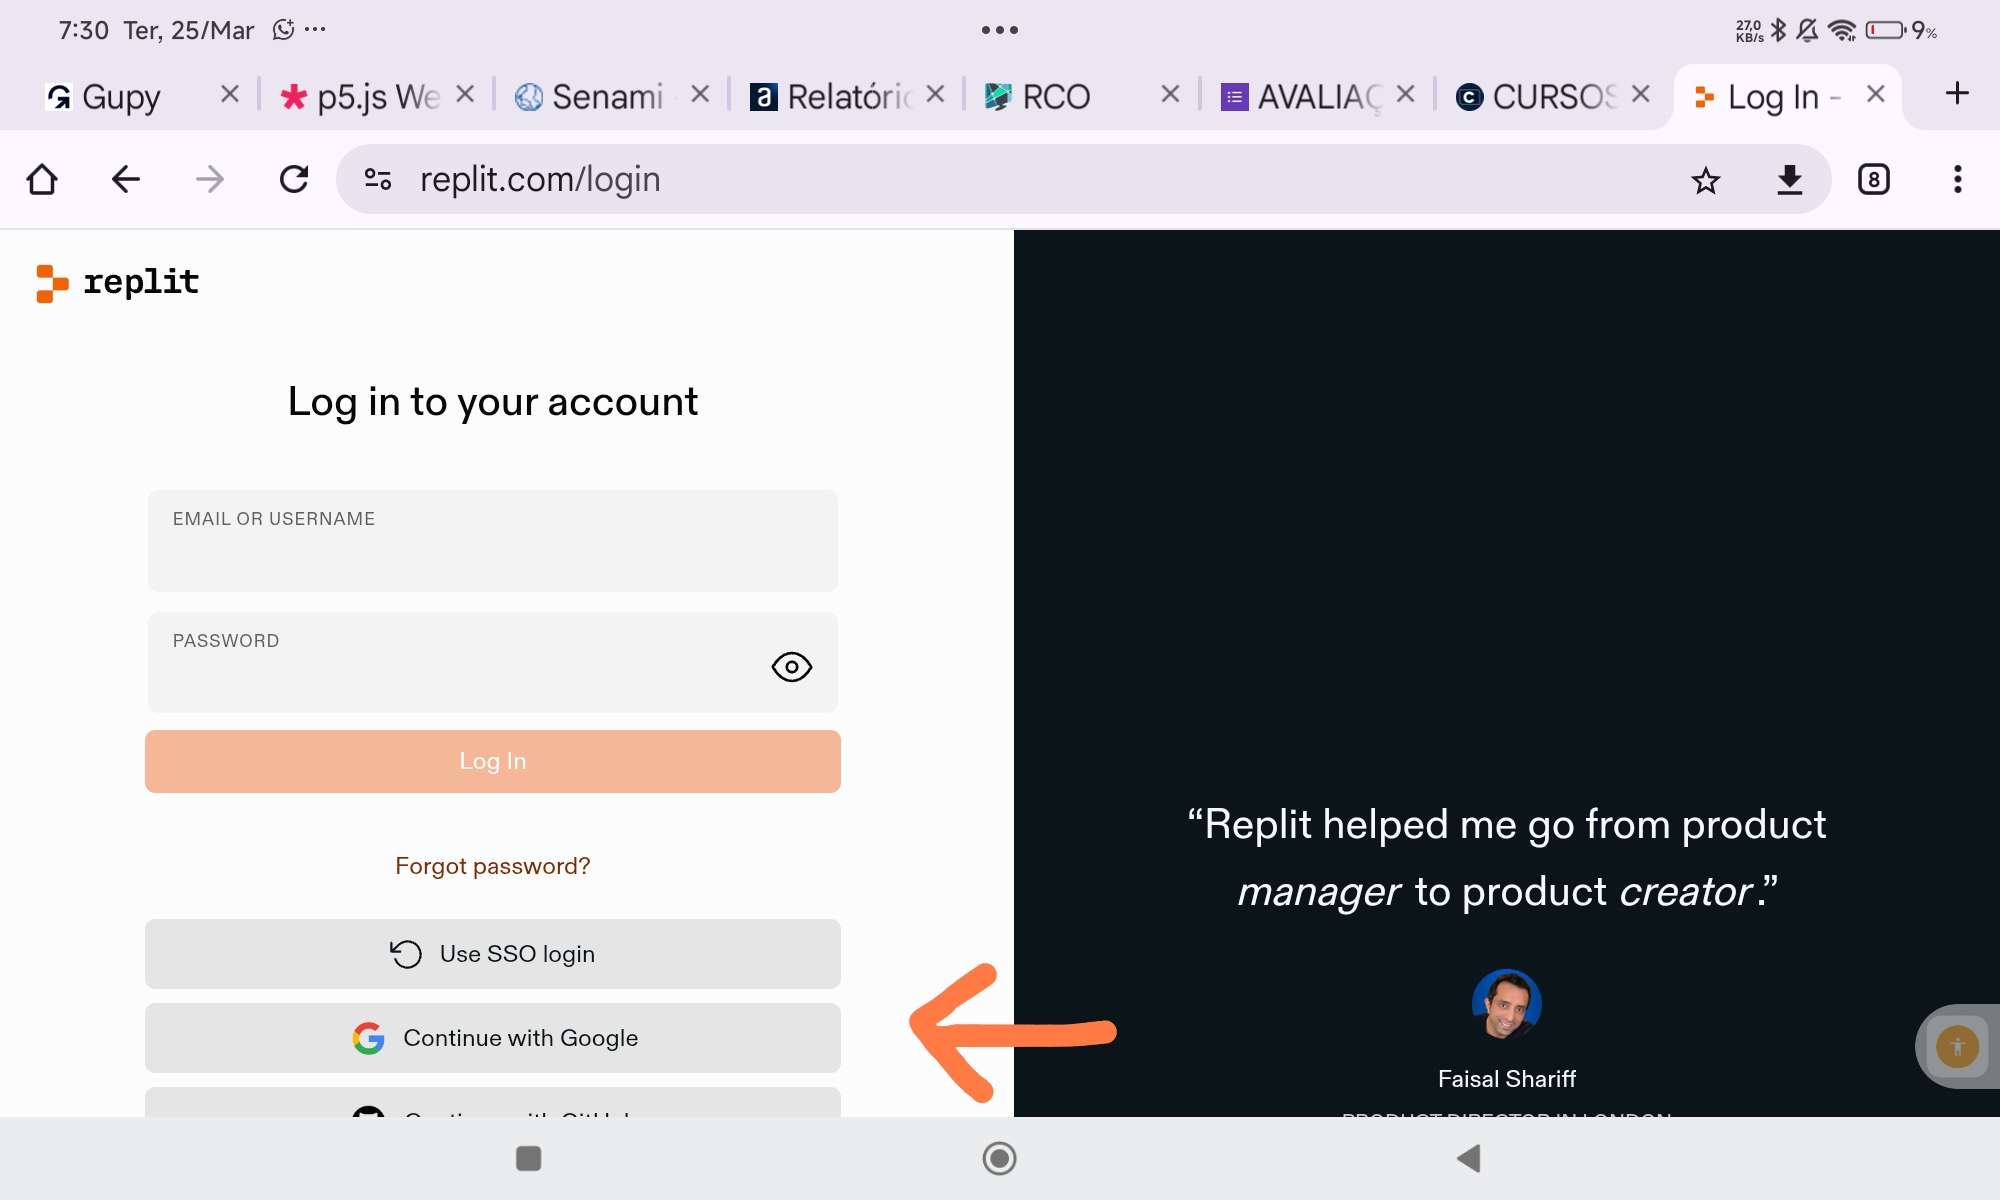
Task: Open a new tab with plus button
Action: pos(1956,94)
